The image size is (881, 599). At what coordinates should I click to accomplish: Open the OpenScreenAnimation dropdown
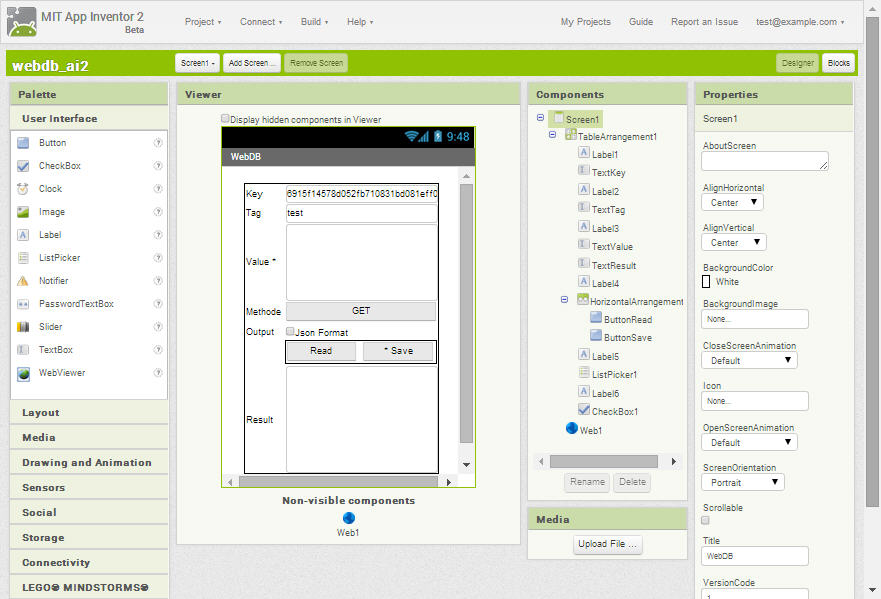click(750, 442)
